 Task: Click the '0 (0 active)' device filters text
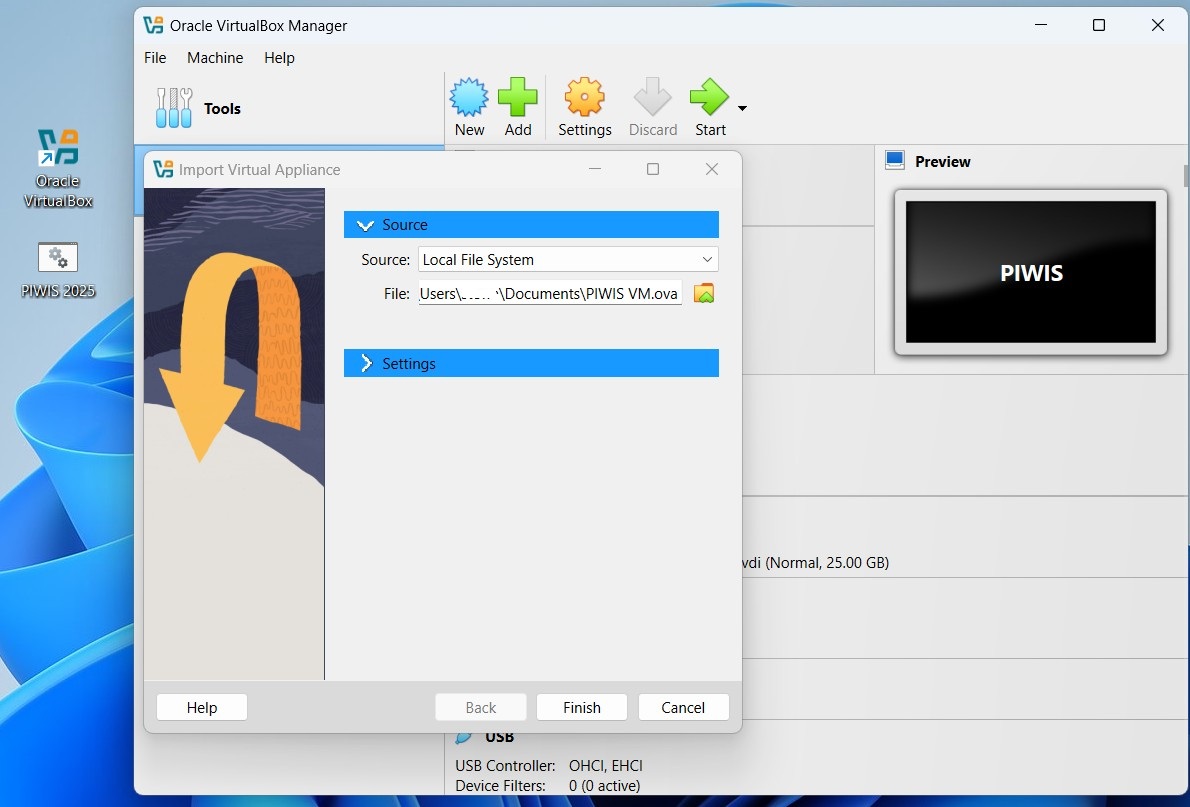tap(604, 786)
